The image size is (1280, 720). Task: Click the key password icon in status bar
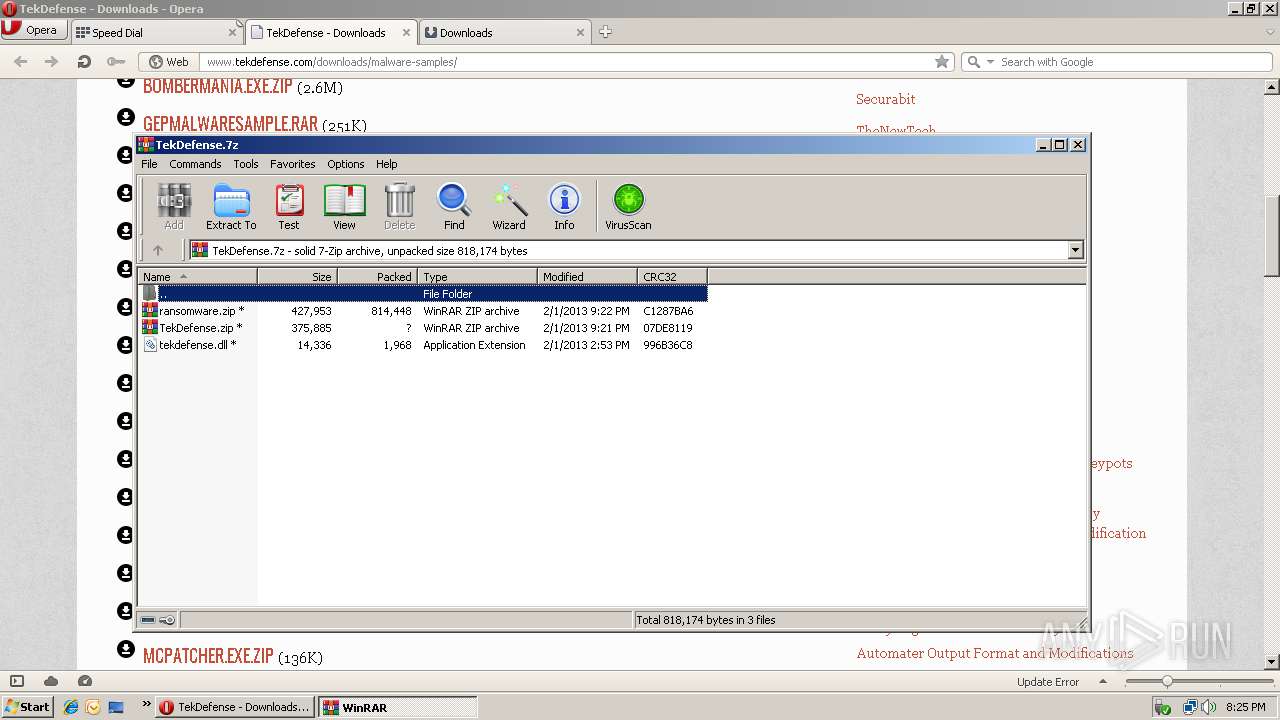click(x=167, y=620)
